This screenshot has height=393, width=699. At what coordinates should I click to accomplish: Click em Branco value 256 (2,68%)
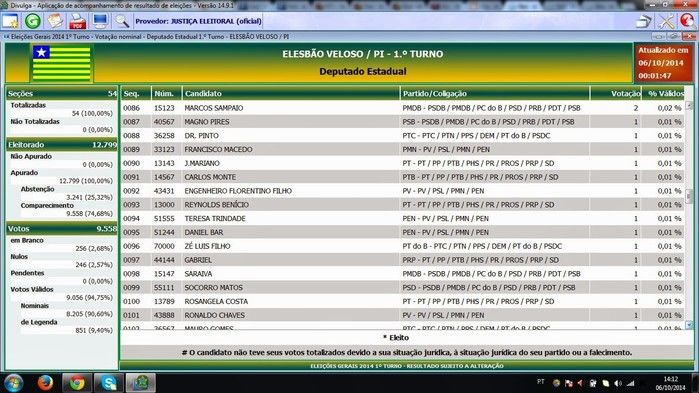[x=94, y=248]
